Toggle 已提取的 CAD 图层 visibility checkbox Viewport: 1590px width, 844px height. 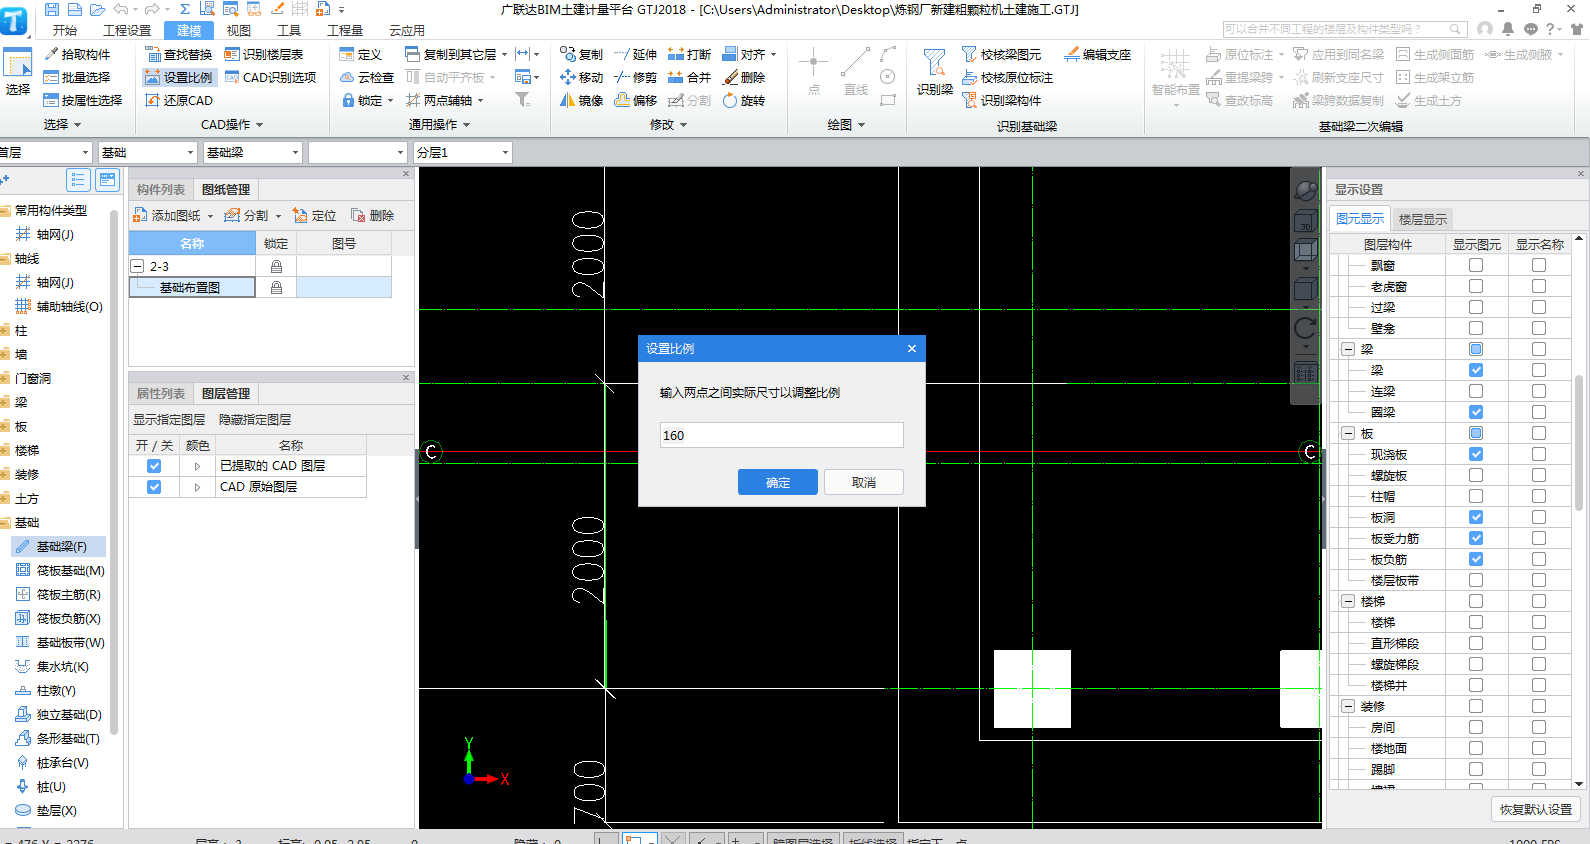tap(154, 466)
